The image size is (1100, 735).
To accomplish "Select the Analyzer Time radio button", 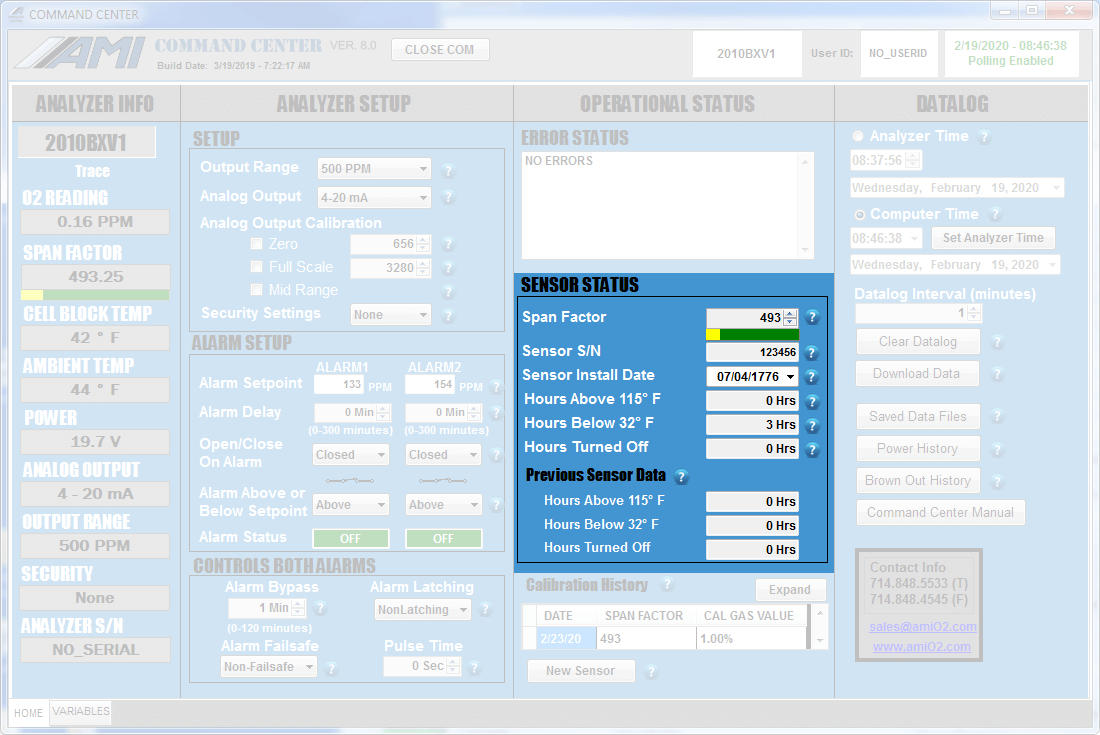I will 858,136.
